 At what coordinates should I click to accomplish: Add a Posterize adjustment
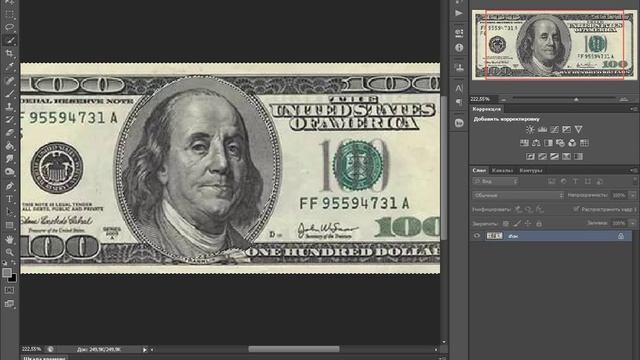[x=542, y=156]
